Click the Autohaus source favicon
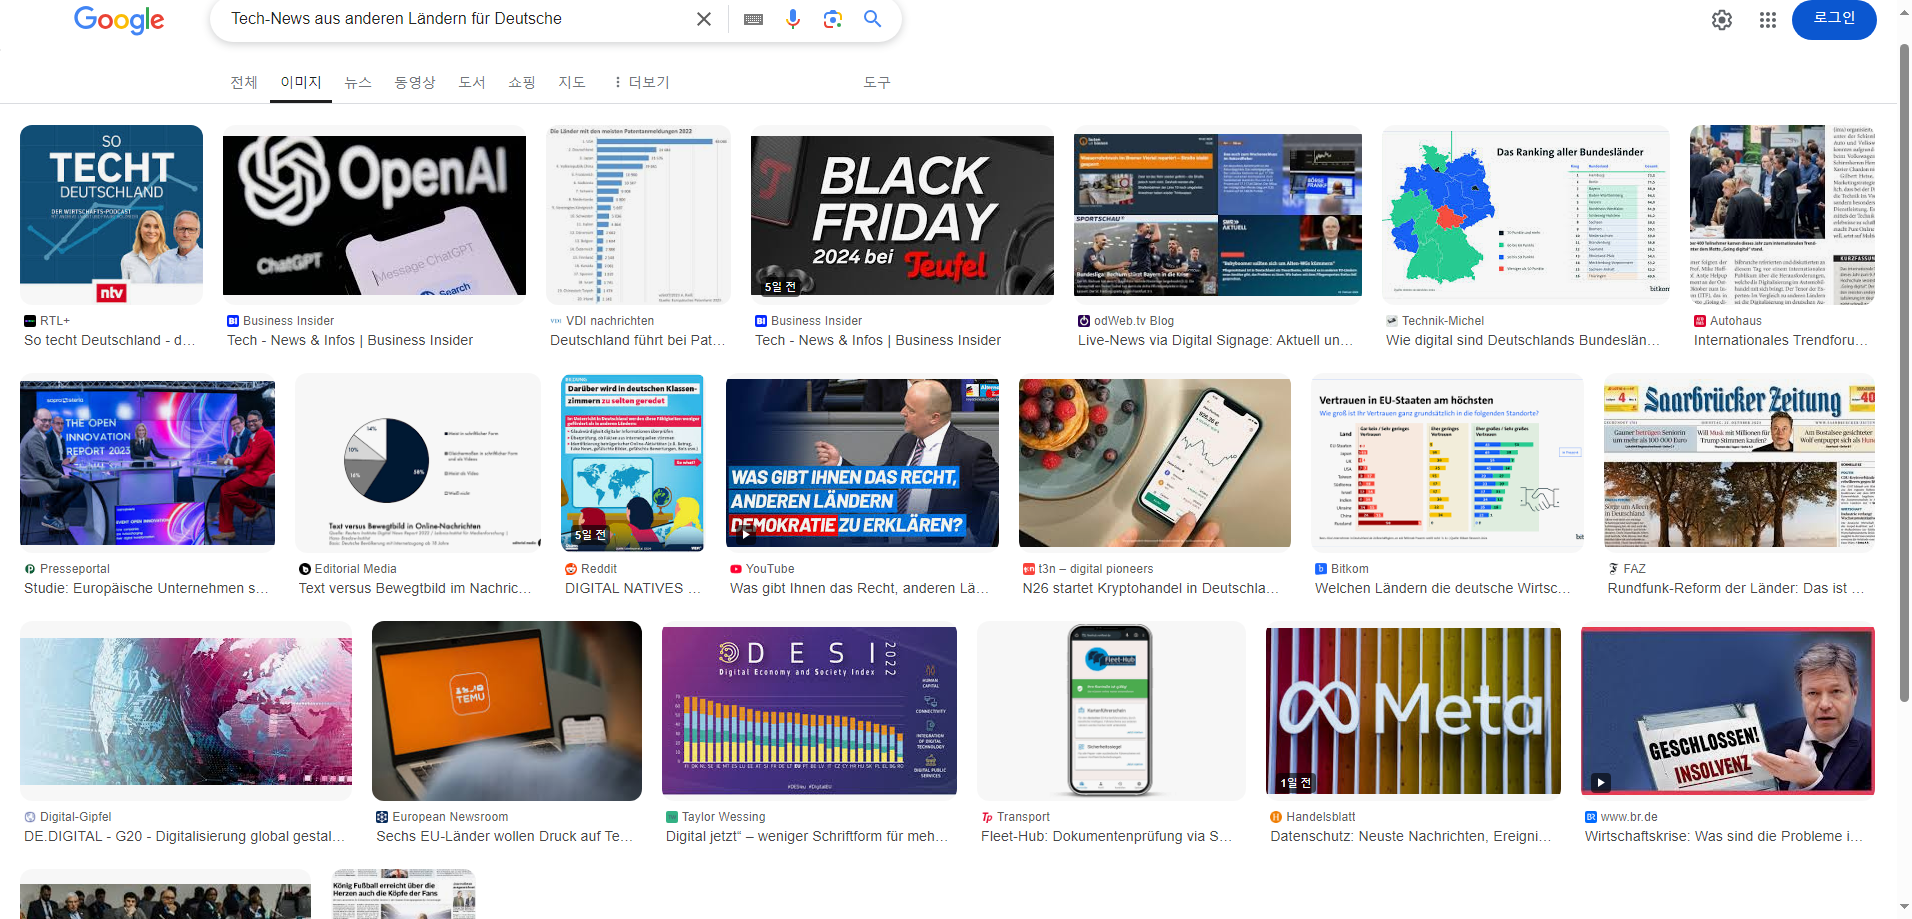The height and width of the screenshot is (919, 1912). click(x=1700, y=321)
